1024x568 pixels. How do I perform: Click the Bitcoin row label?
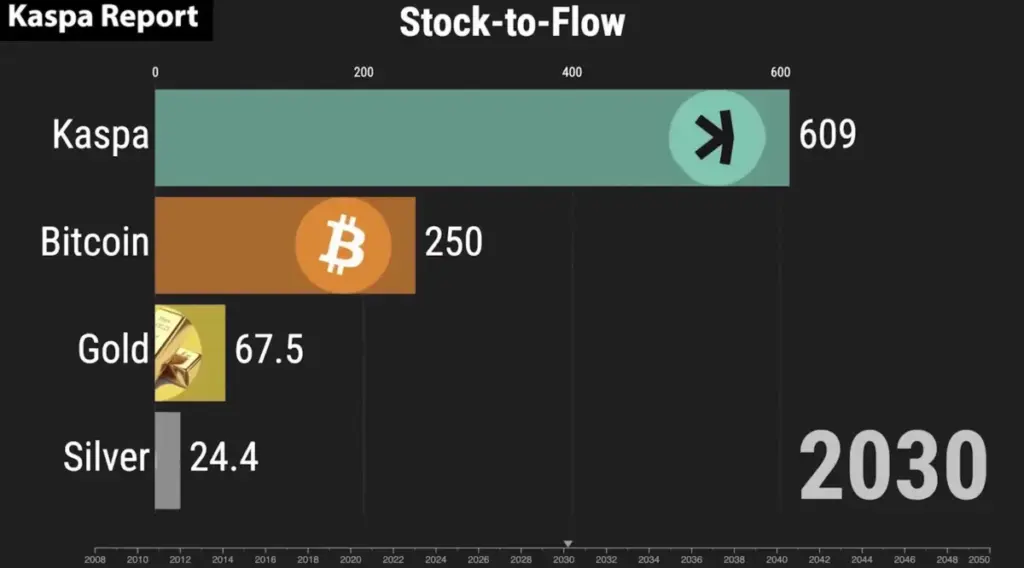tap(95, 243)
